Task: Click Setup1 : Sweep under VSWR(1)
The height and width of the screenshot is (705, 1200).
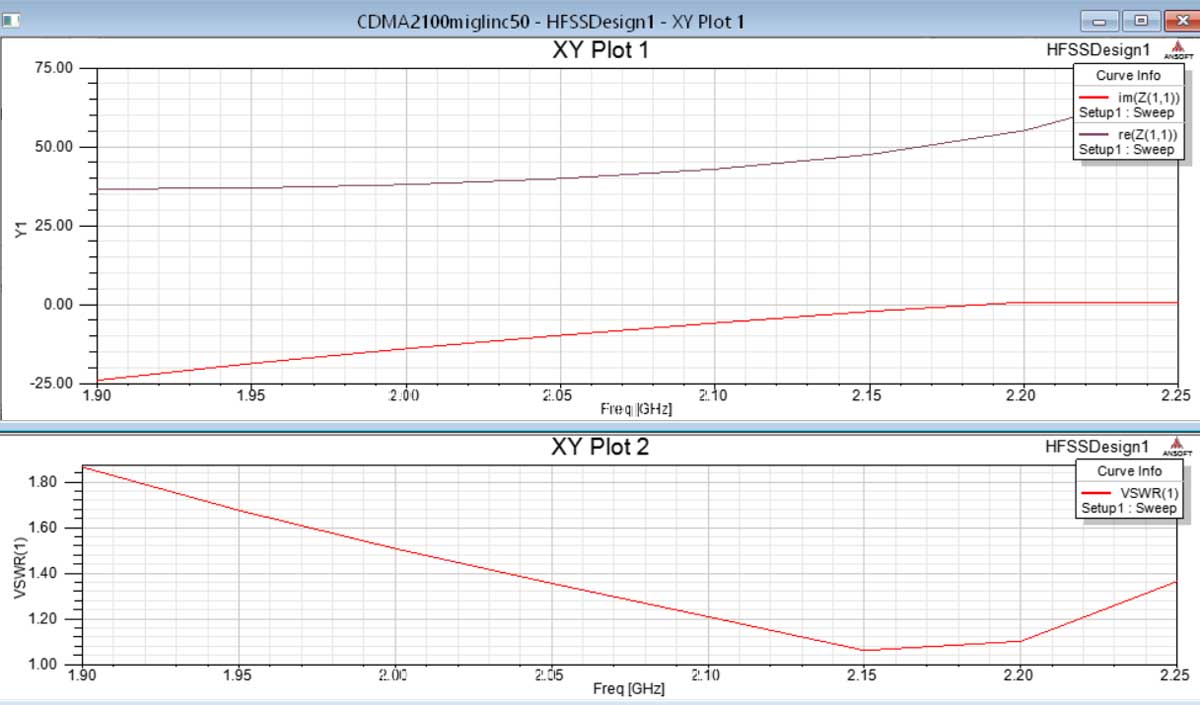Action: 1128,508
